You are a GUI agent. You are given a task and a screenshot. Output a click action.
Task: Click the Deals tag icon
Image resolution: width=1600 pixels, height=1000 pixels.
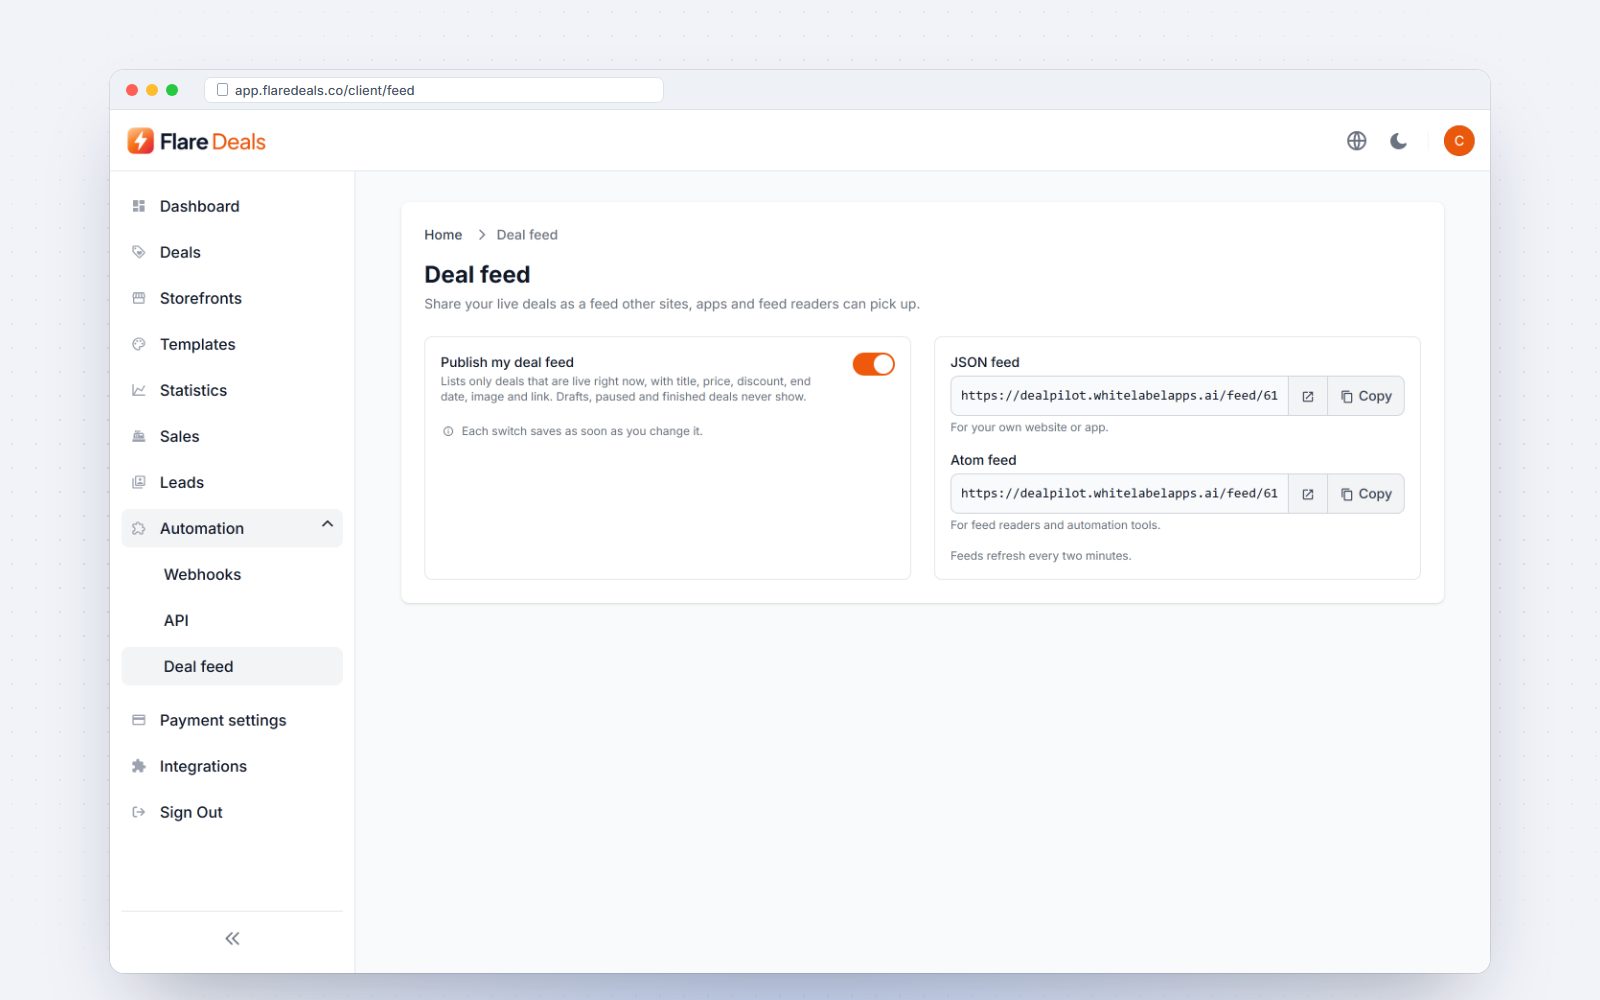[139, 252]
